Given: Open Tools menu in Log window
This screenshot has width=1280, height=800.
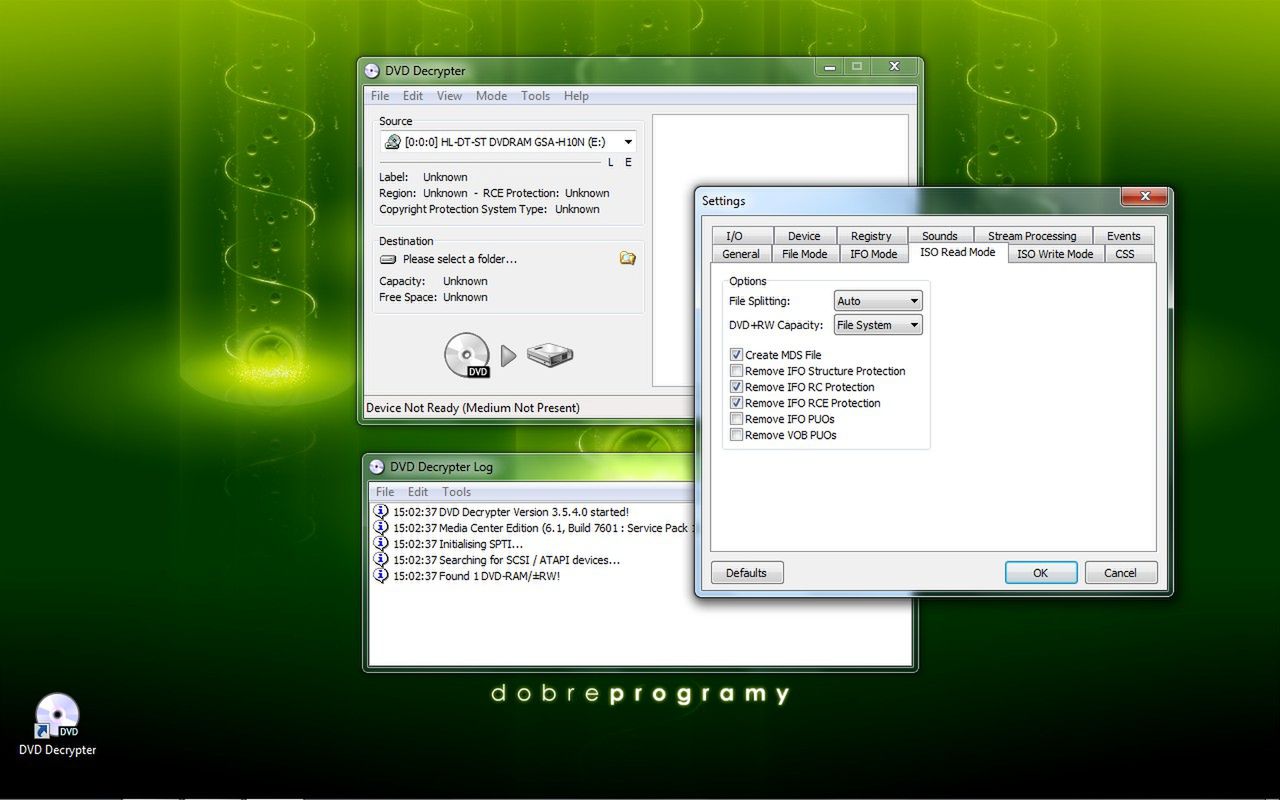Looking at the screenshot, I should (456, 492).
